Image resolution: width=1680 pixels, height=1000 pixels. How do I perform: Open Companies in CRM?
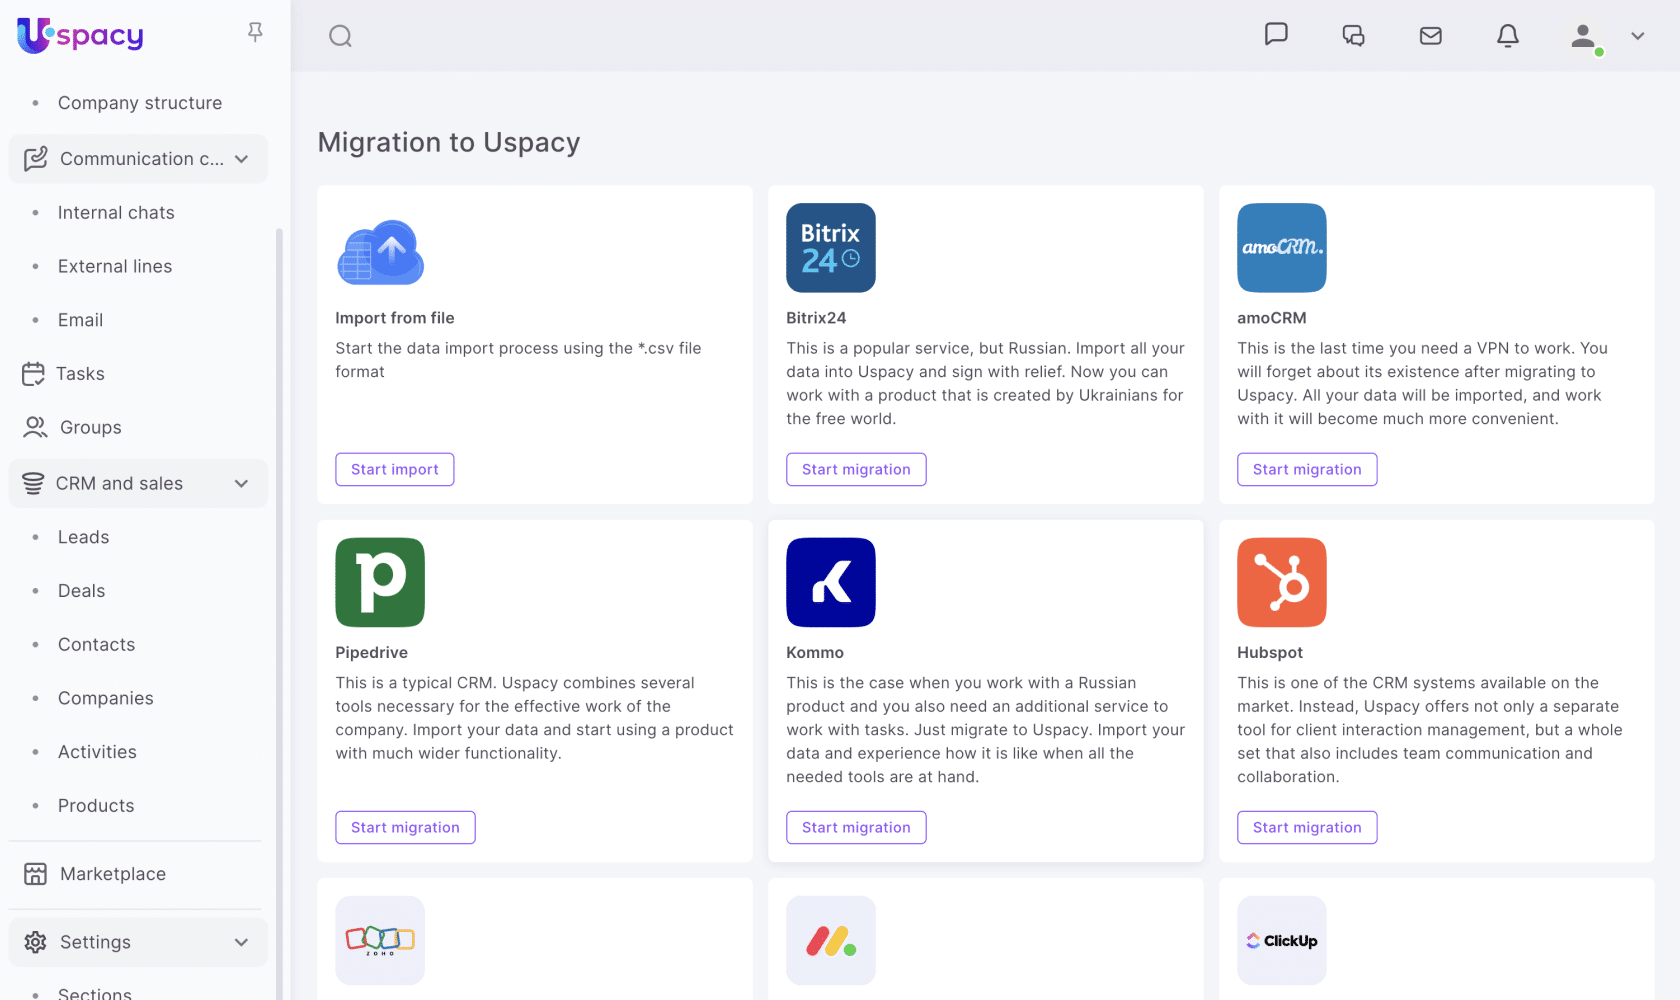[x=105, y=699]
